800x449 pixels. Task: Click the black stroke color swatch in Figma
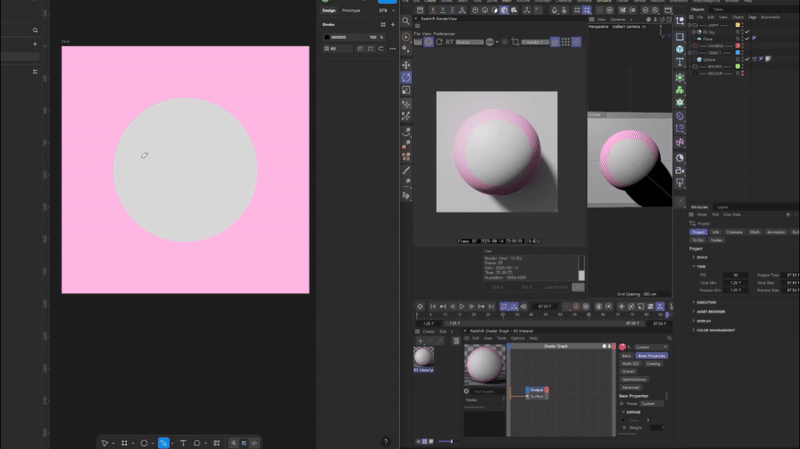click(x=327, y=37)
